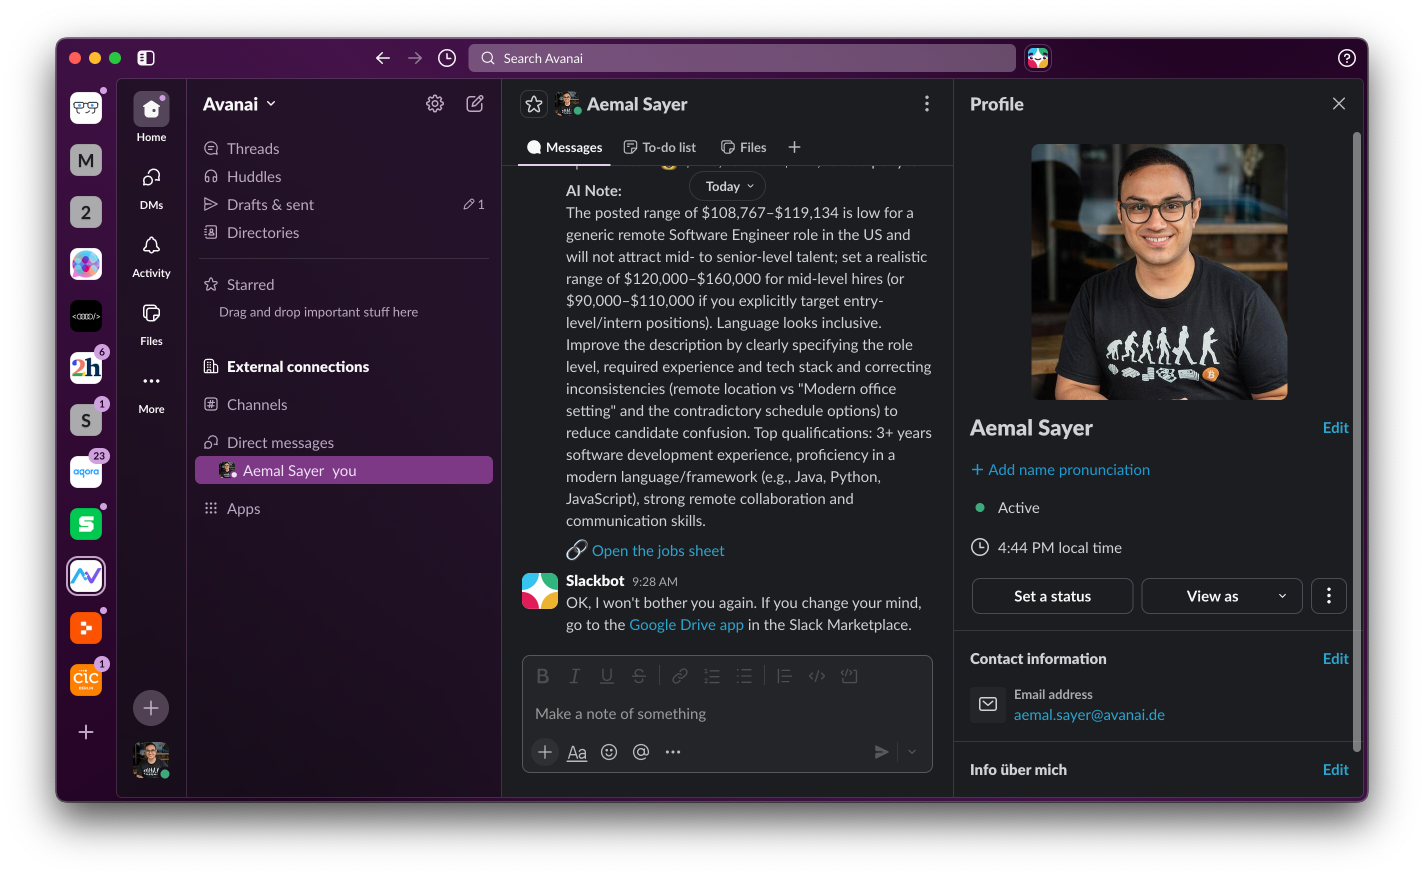The height and width of the screenshot is (876, 1424).
Task: Attach a file with plus button
Action: tap(545, 752)
